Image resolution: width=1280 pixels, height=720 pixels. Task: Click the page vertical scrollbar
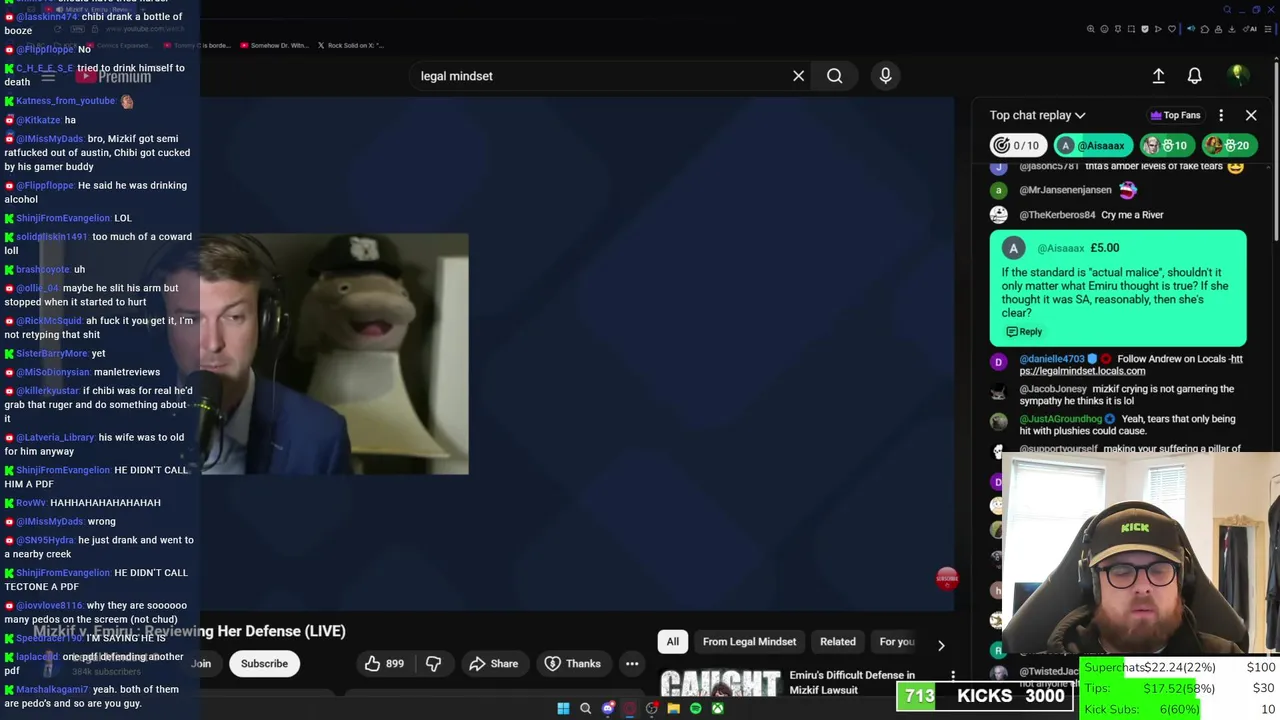(x=1276, y=150)
